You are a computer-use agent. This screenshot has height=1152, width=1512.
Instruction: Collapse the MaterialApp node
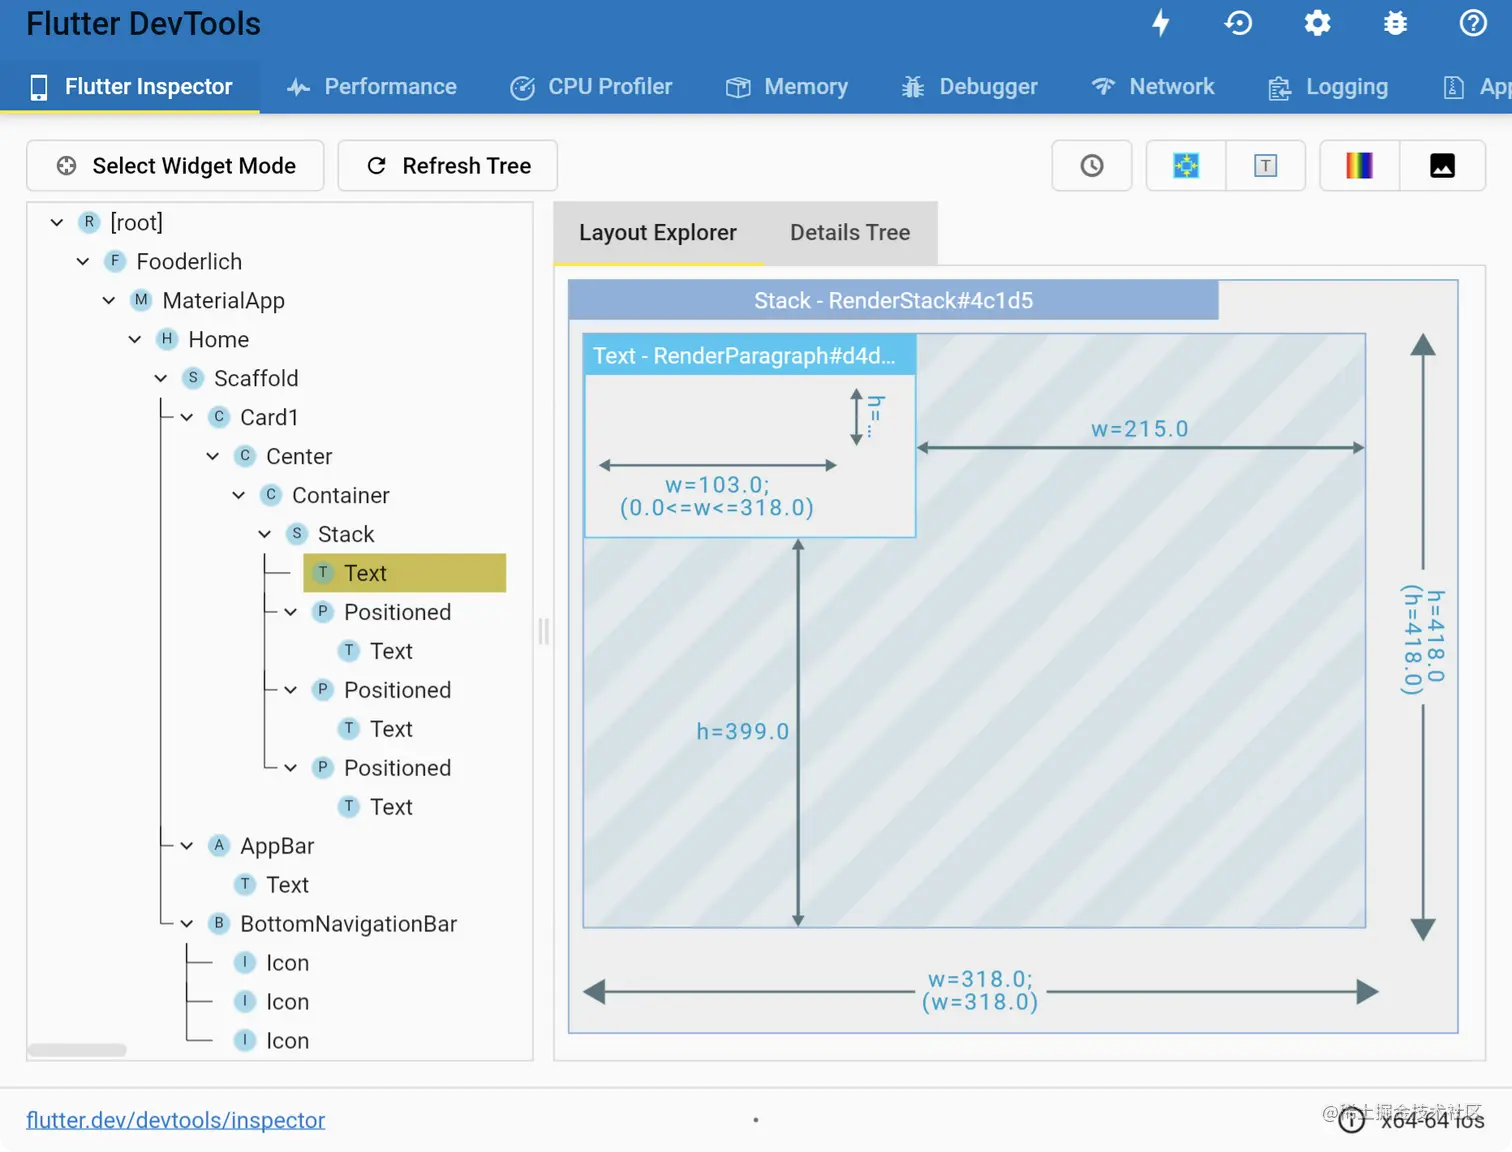click(109, 301)
